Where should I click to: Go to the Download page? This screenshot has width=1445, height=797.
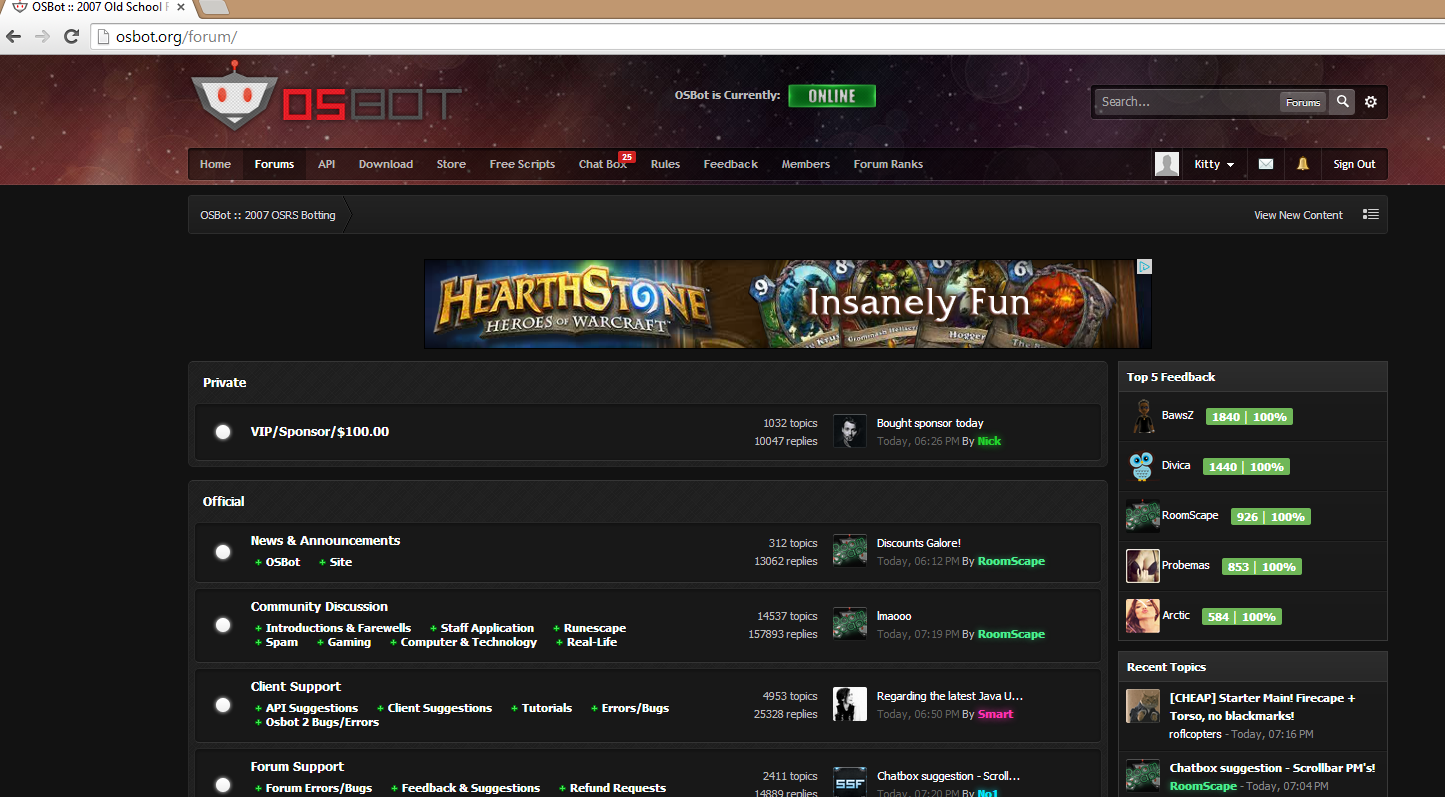[386, 164]
